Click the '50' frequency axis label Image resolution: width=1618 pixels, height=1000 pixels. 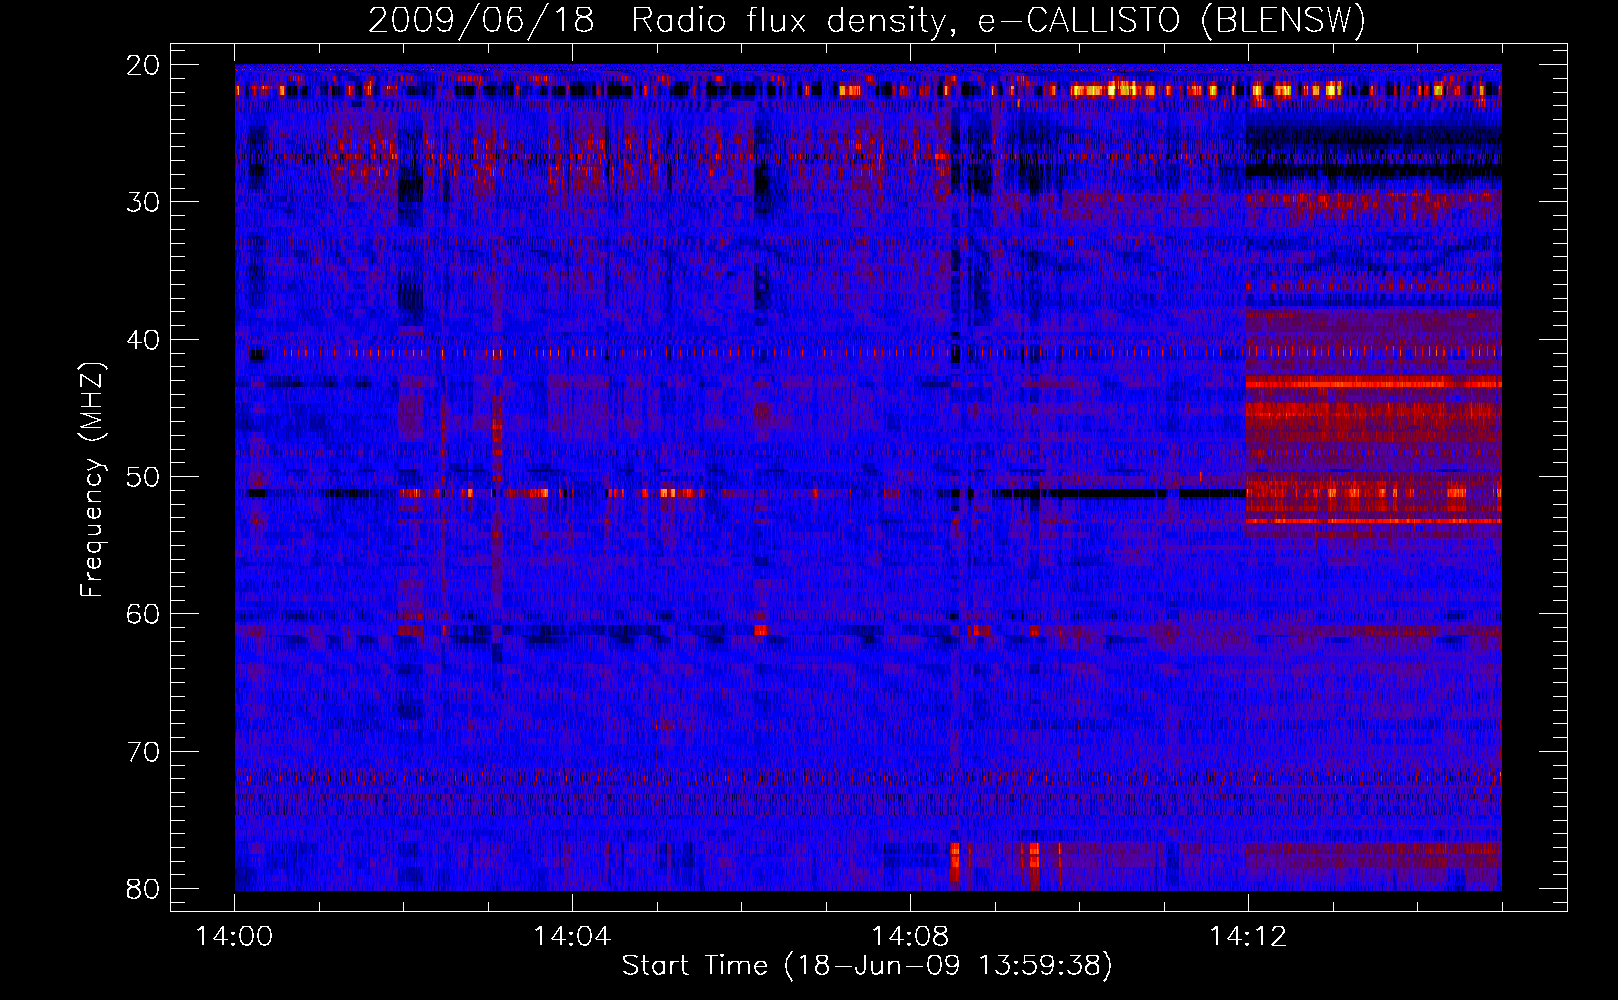(x=144, y=477)
